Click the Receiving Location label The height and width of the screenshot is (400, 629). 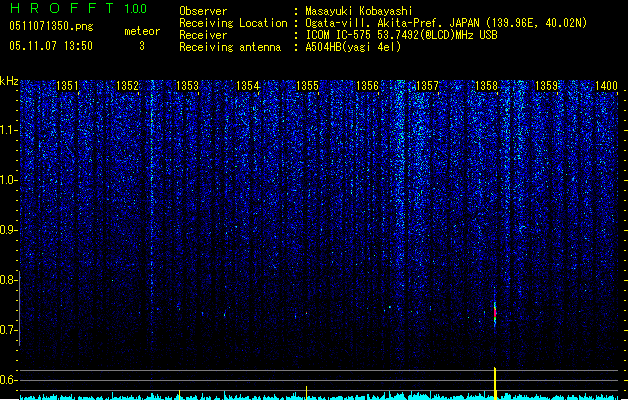(x=233, y=23)
